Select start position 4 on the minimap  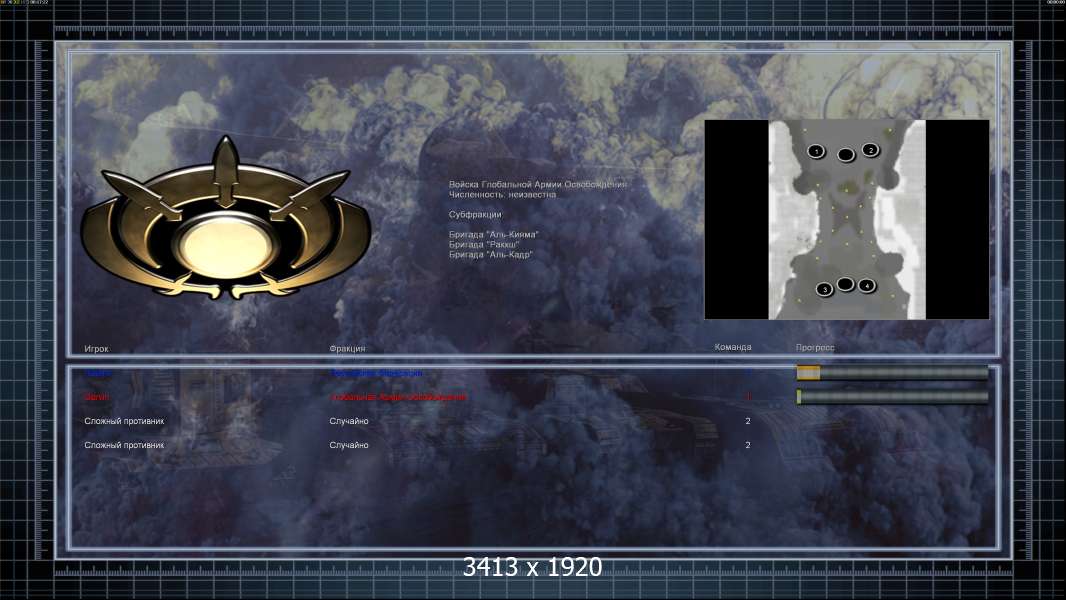pos(866,285)
